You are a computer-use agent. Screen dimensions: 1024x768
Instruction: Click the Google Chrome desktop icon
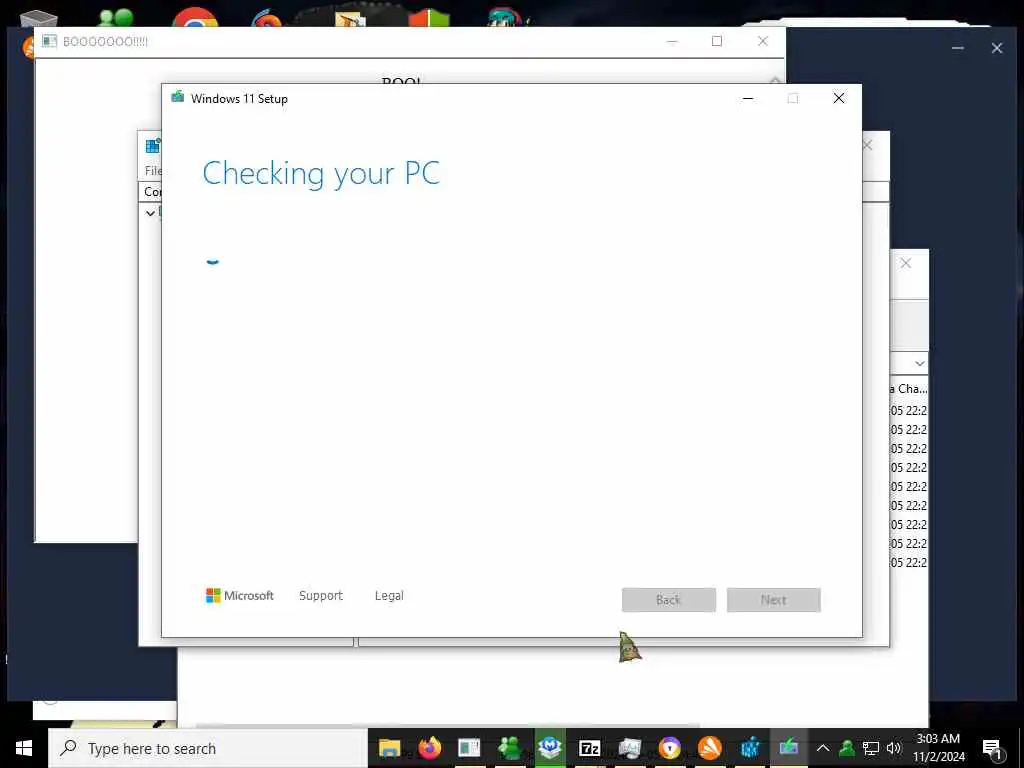coord(195,16)
